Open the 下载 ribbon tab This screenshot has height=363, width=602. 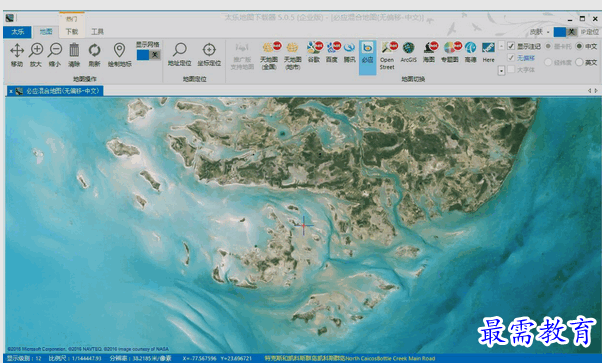pos(72,31)
